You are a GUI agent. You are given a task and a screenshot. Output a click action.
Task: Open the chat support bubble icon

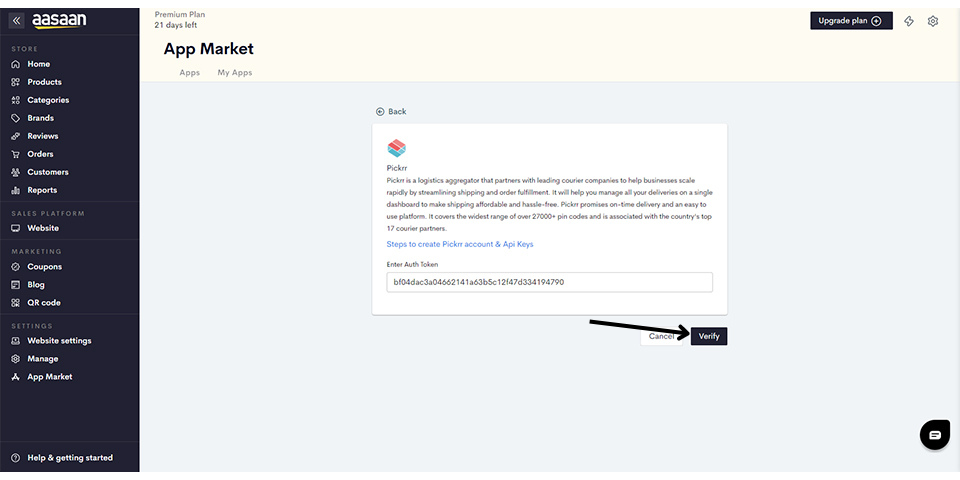point(935,435)
